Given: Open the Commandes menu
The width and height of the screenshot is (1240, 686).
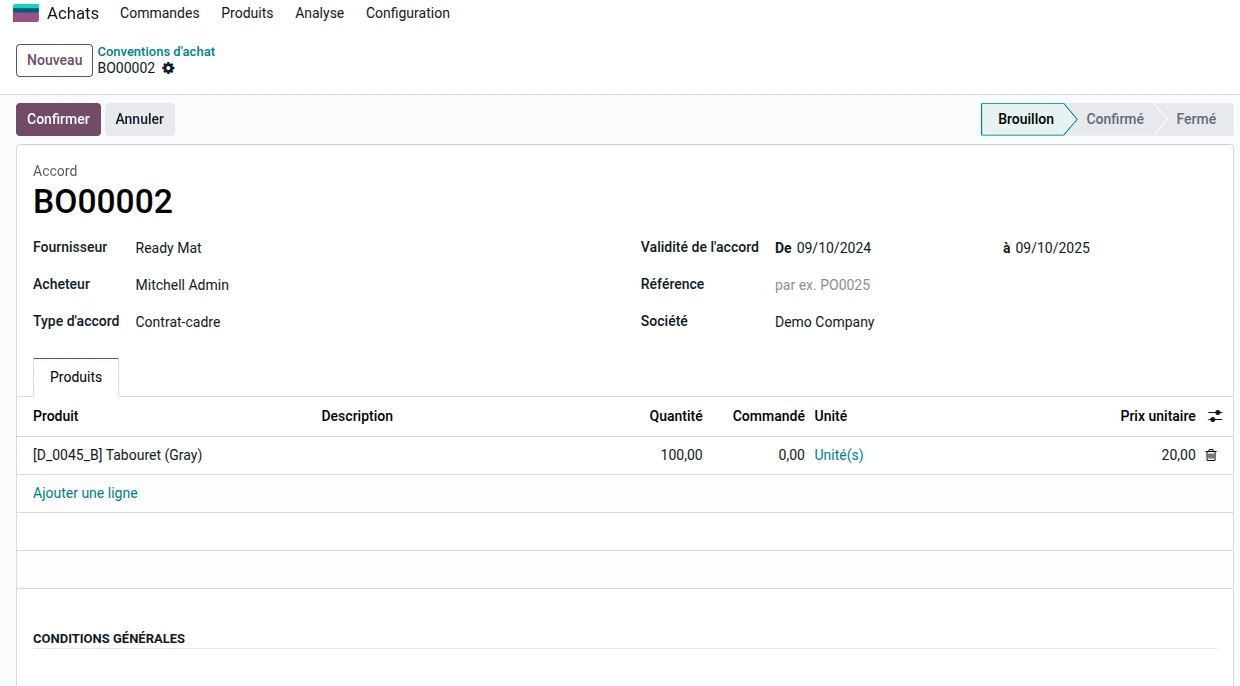Looking at the screenshot, I should click(160, 13).
